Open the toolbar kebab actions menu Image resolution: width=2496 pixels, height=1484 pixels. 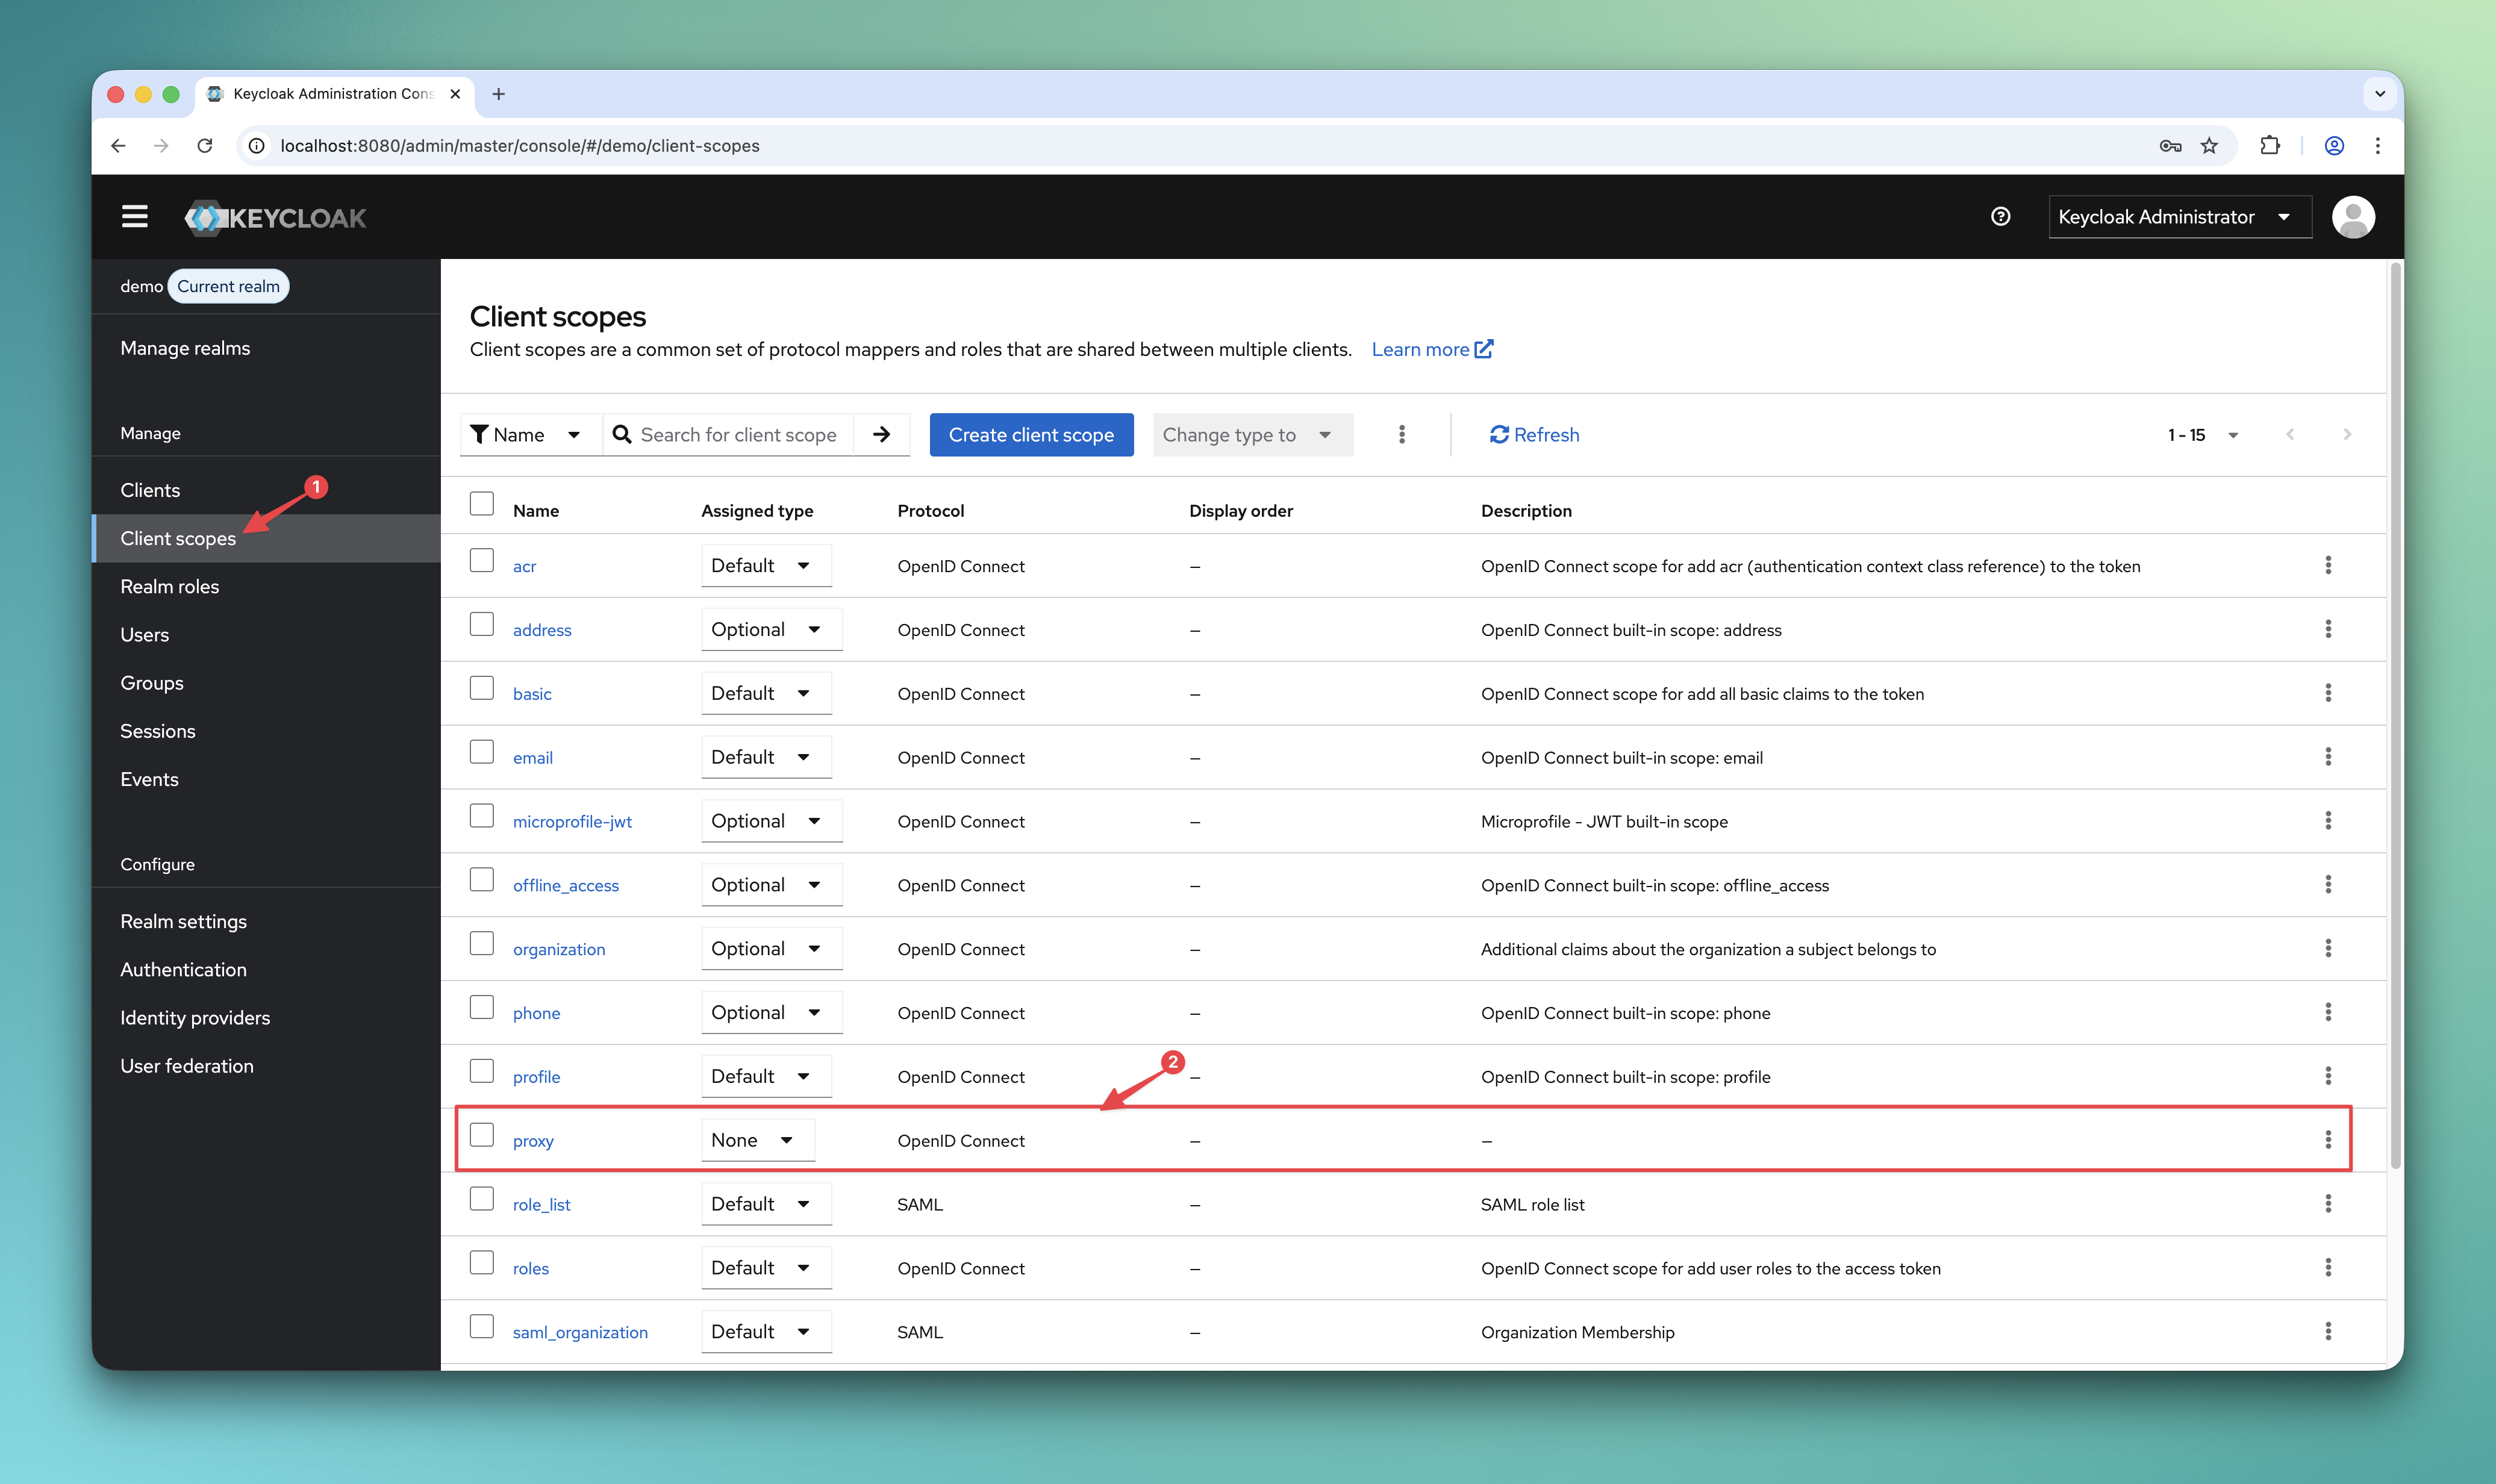[1402, 435]
